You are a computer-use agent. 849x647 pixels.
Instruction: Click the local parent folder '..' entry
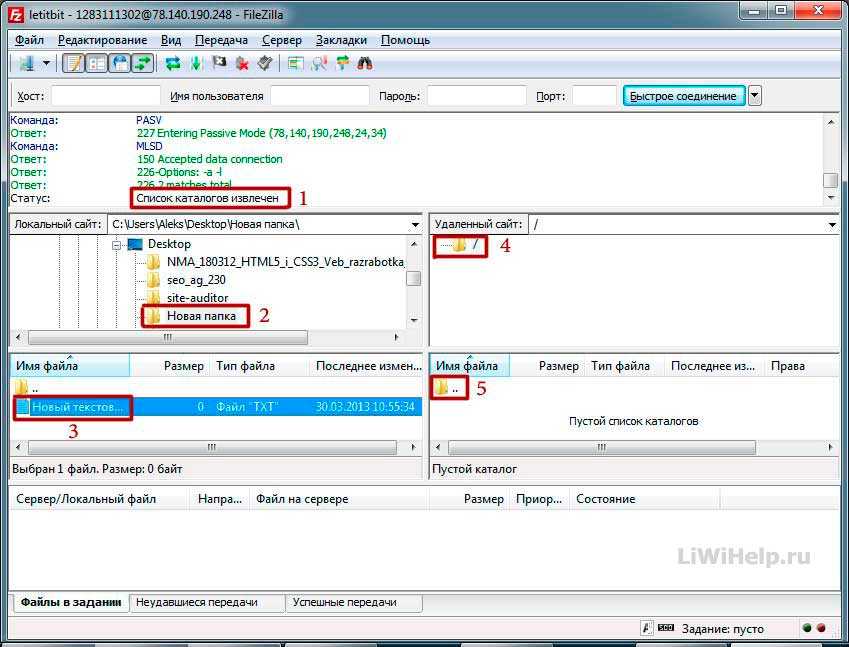(27, 388)
